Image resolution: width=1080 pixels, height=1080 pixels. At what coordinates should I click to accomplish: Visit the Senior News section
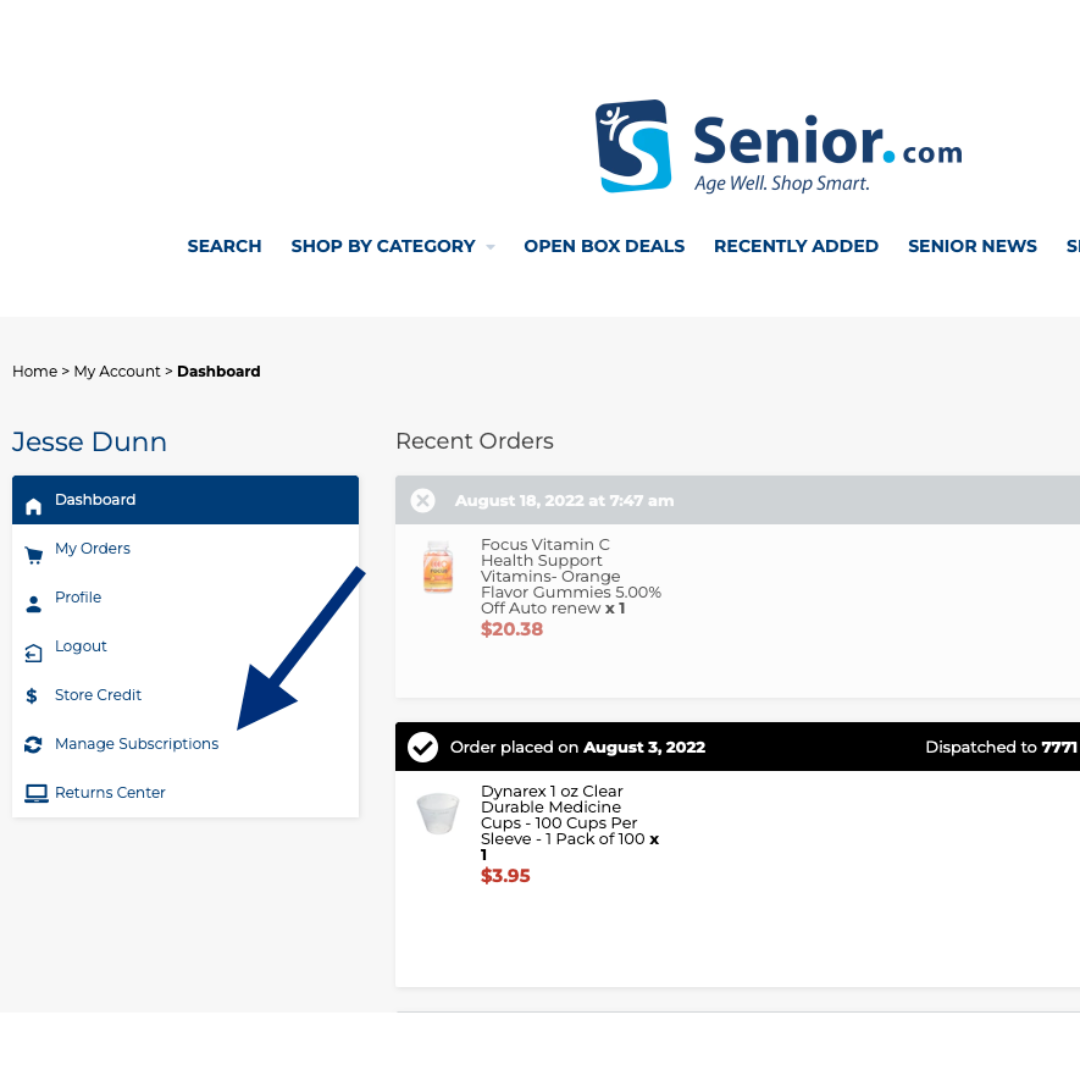point(972,246)
